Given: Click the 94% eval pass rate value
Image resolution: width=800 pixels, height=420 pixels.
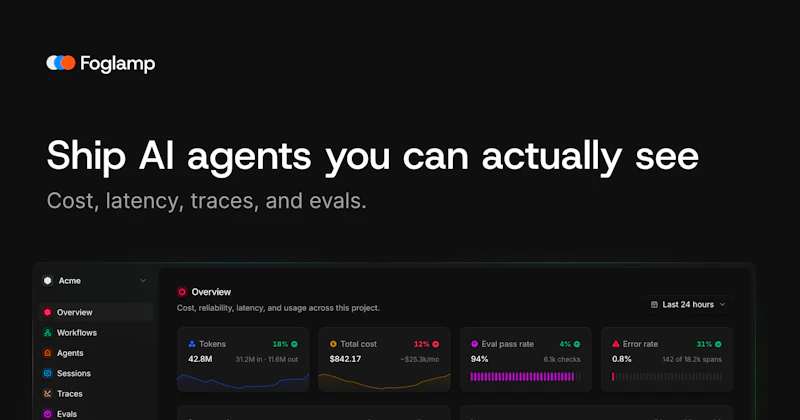Looking at the screenshot, I should point(480,359).
